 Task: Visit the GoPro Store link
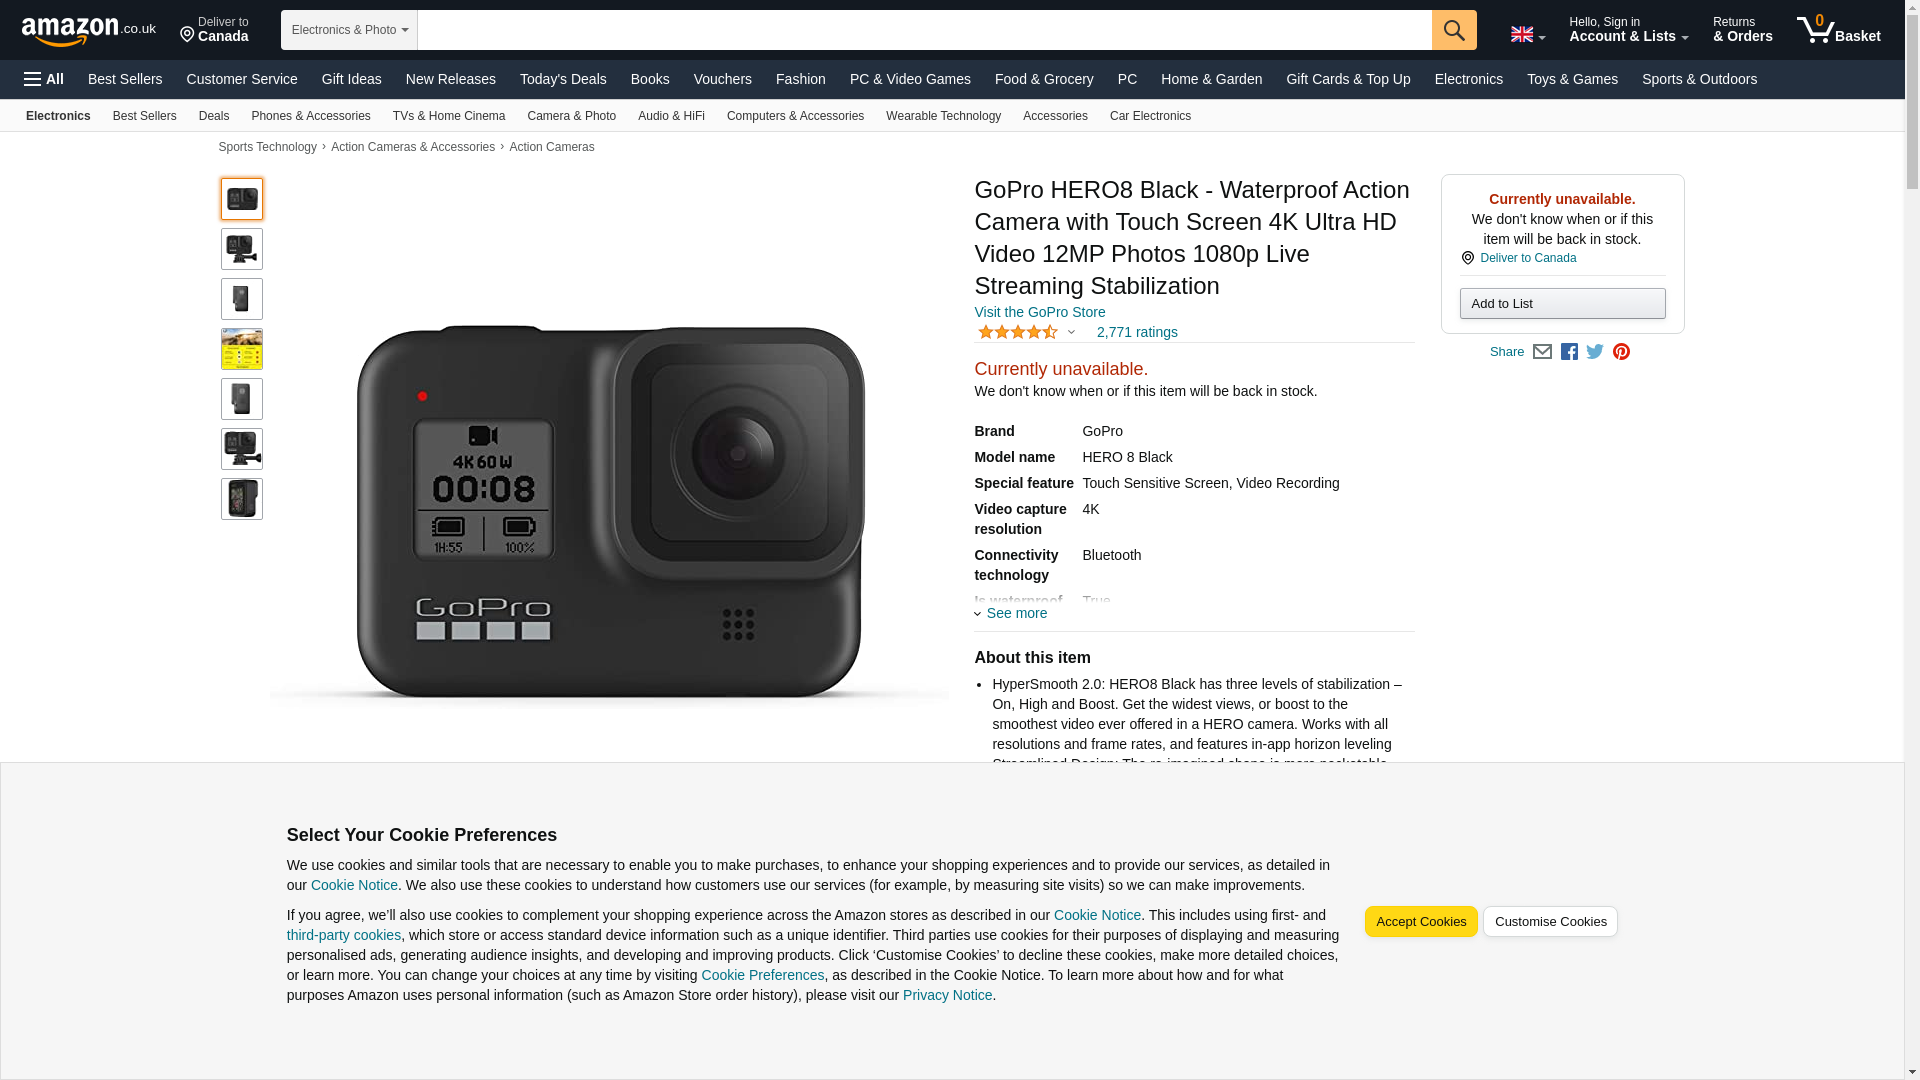[1039, 312]
